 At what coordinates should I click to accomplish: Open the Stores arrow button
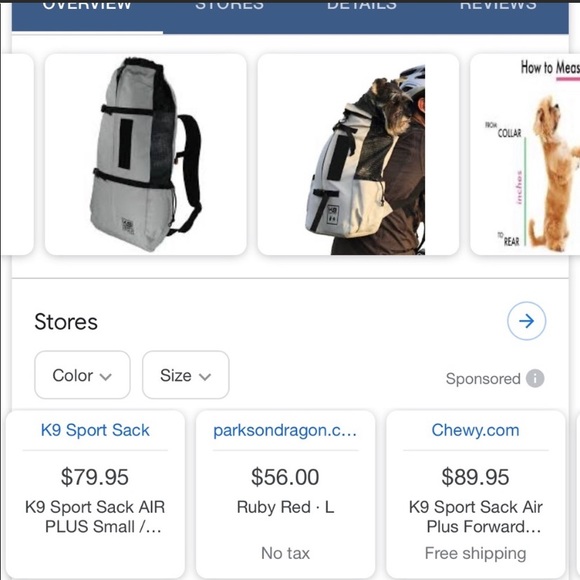coord(526,321)
